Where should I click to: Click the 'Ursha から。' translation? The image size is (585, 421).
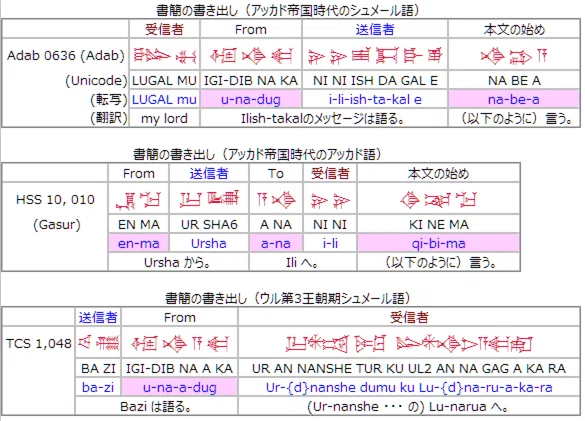tap(177, 263)
